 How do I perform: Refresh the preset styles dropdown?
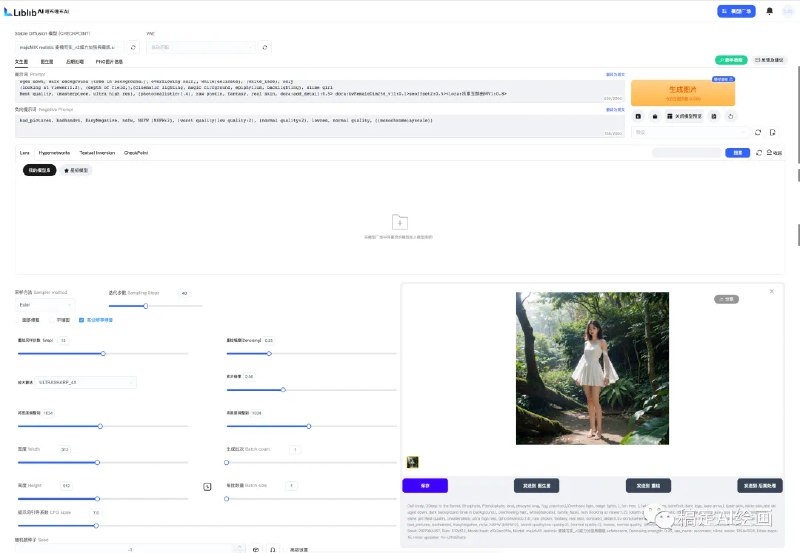pos(758,132)
